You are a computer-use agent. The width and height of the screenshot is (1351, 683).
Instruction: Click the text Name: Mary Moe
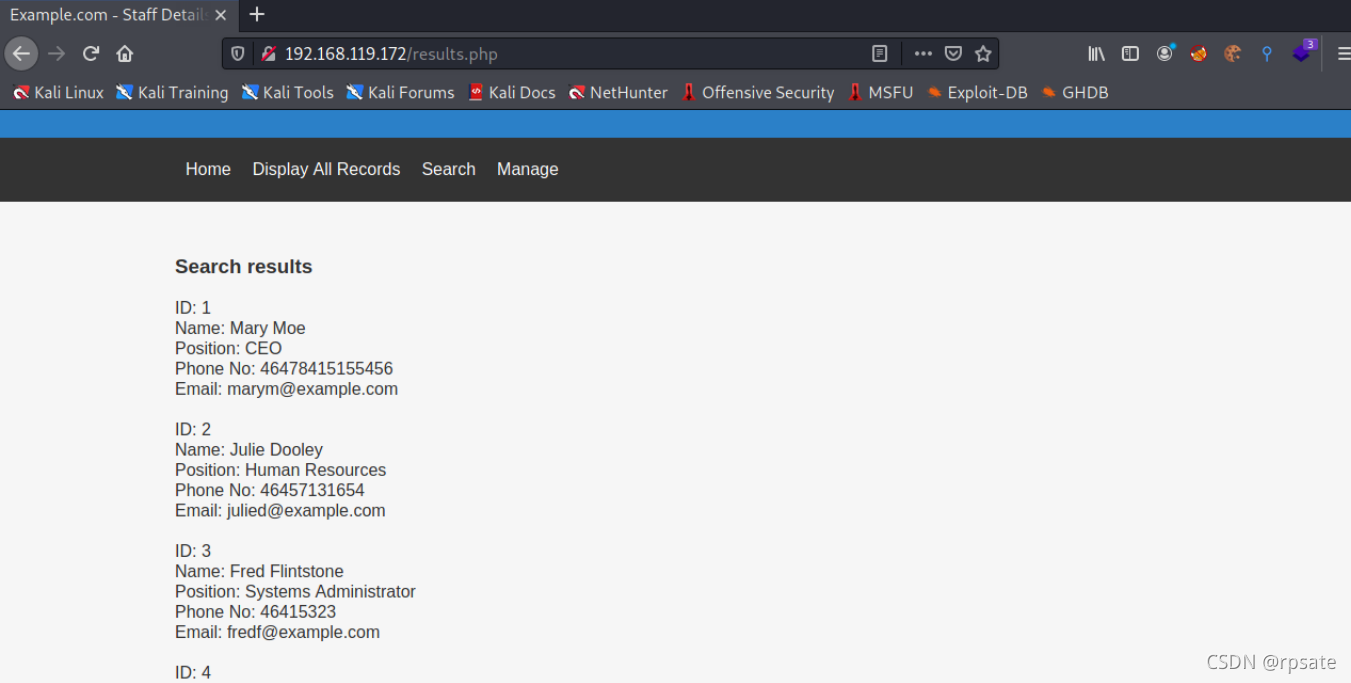coord(240,328)
